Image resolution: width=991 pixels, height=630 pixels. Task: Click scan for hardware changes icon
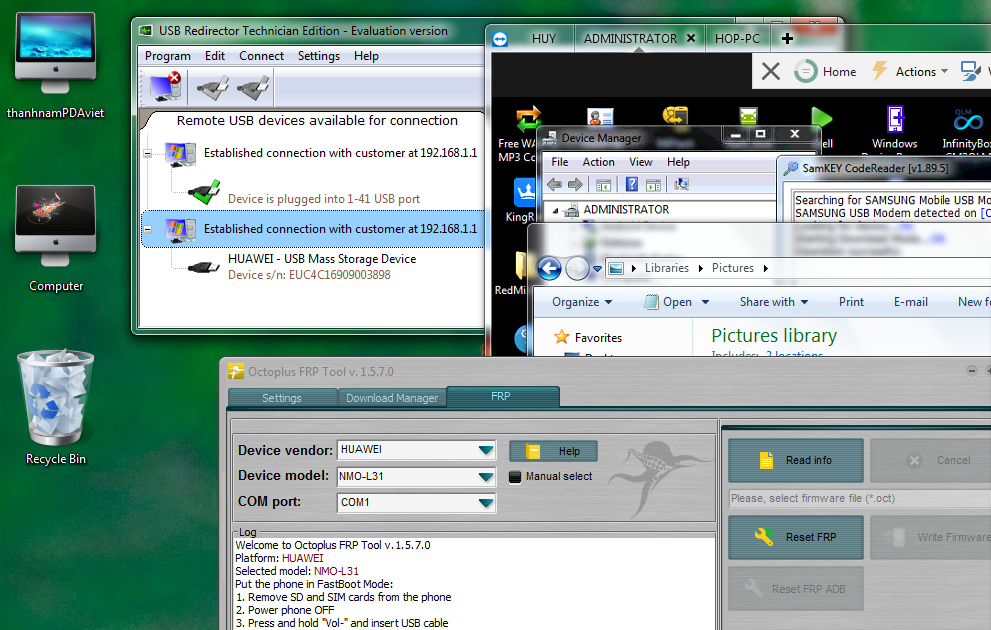[681, 184]
